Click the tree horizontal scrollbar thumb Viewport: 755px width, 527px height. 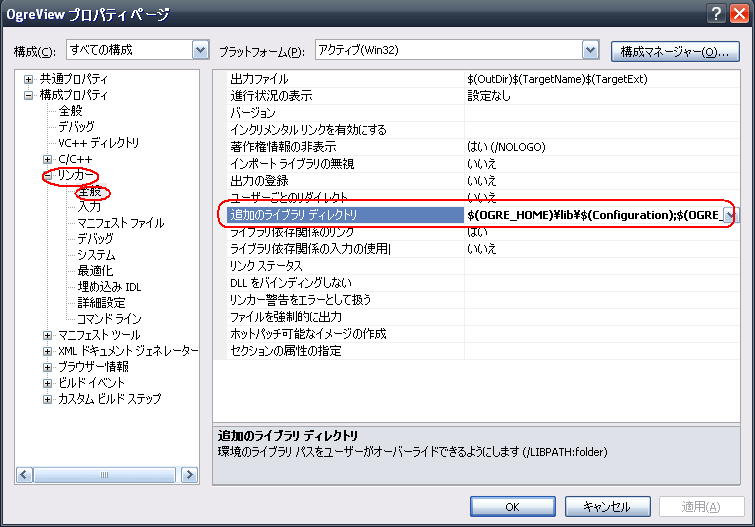tap(104, 475)
